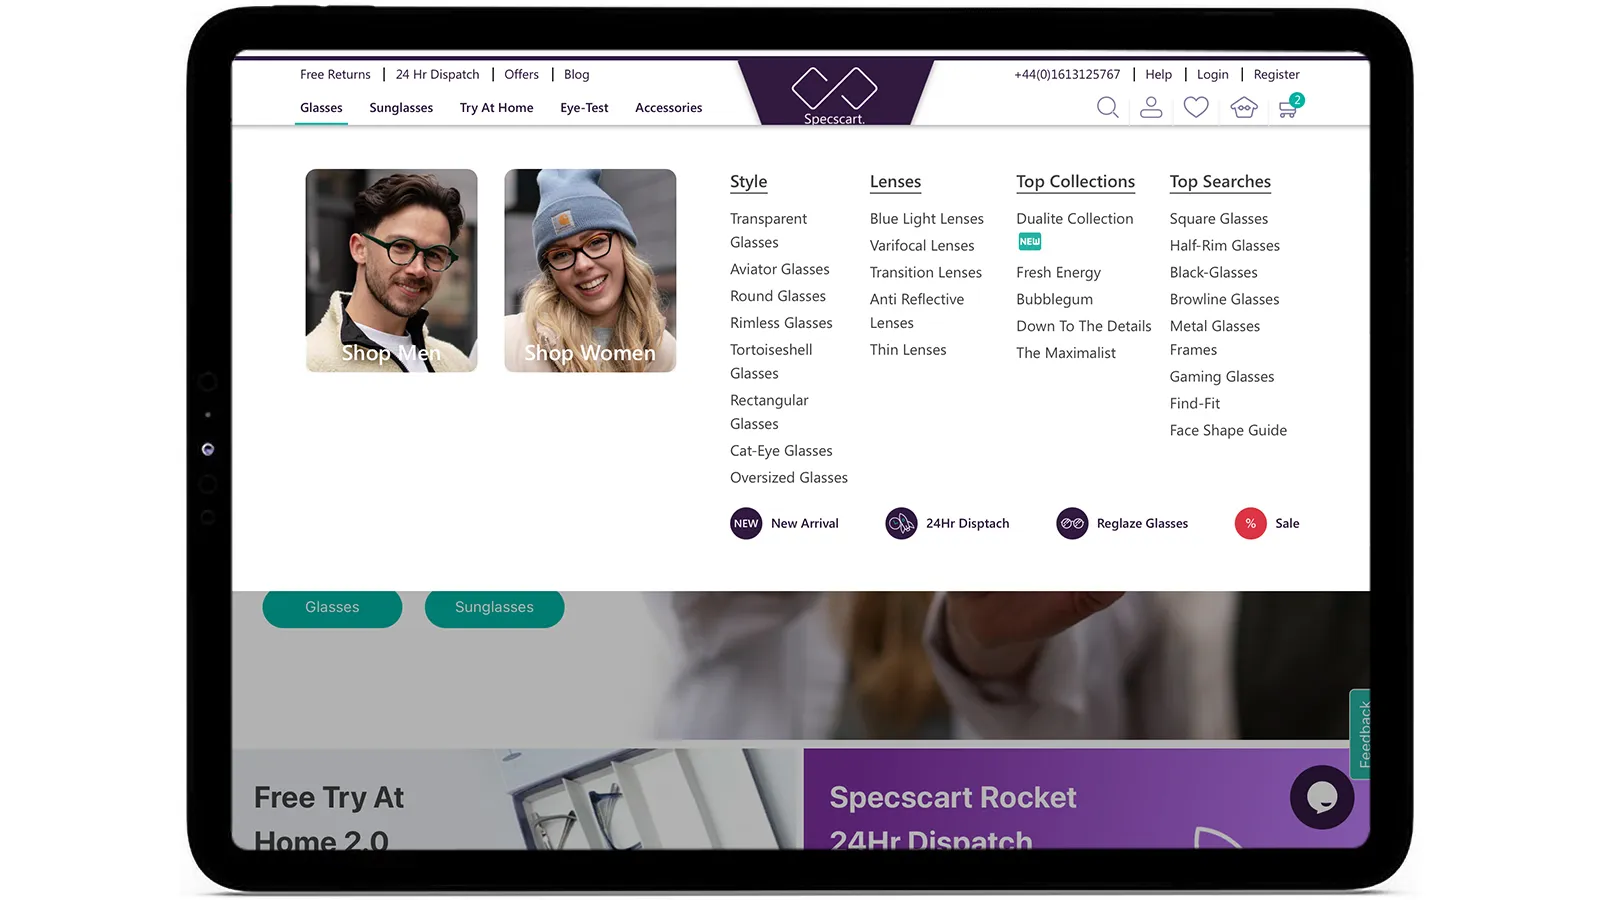The width and height of the screenshot is (1600, 900).
Task: Open the user account icon
Action: pyautogui.click(x=1151, y=107)
